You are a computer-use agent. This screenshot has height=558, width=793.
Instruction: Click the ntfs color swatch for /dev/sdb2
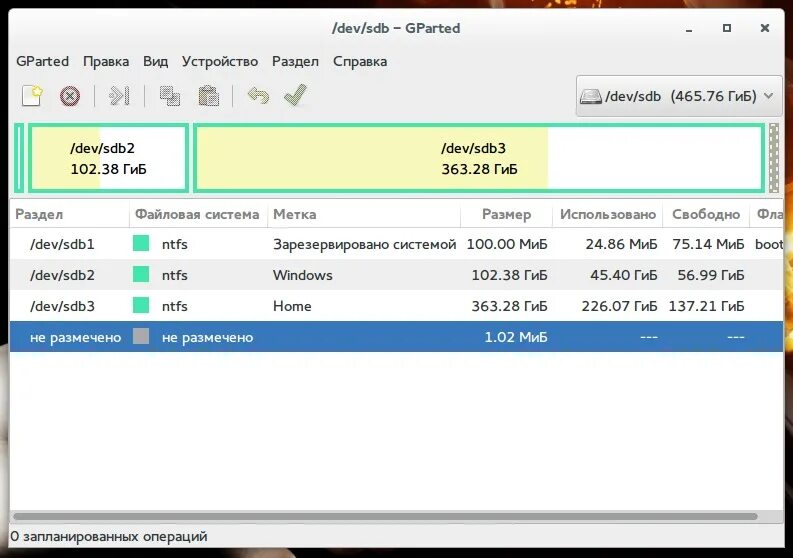tap(141, 274)
